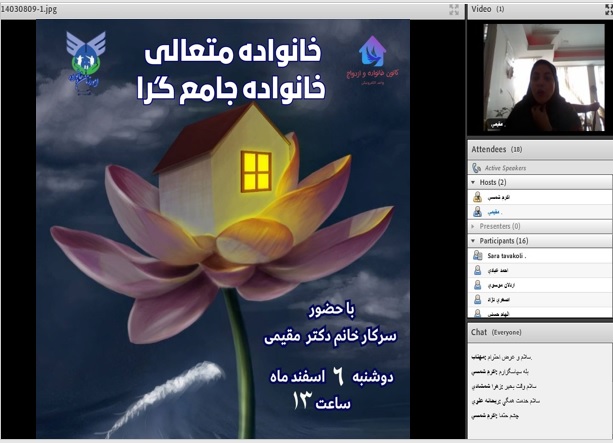This screenshot has height=443, width=613.
Task: Click the مقیمی name tag on video
Action: (x=497, y=125)
